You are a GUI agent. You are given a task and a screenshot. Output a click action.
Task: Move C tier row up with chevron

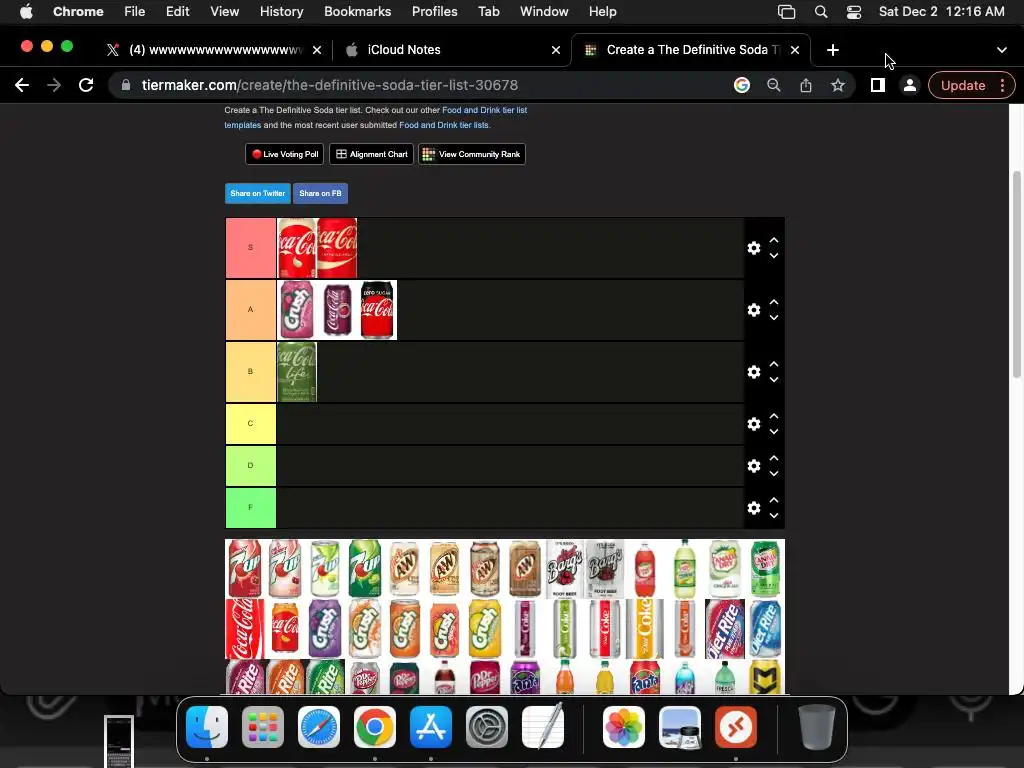(x=774, y=416)
